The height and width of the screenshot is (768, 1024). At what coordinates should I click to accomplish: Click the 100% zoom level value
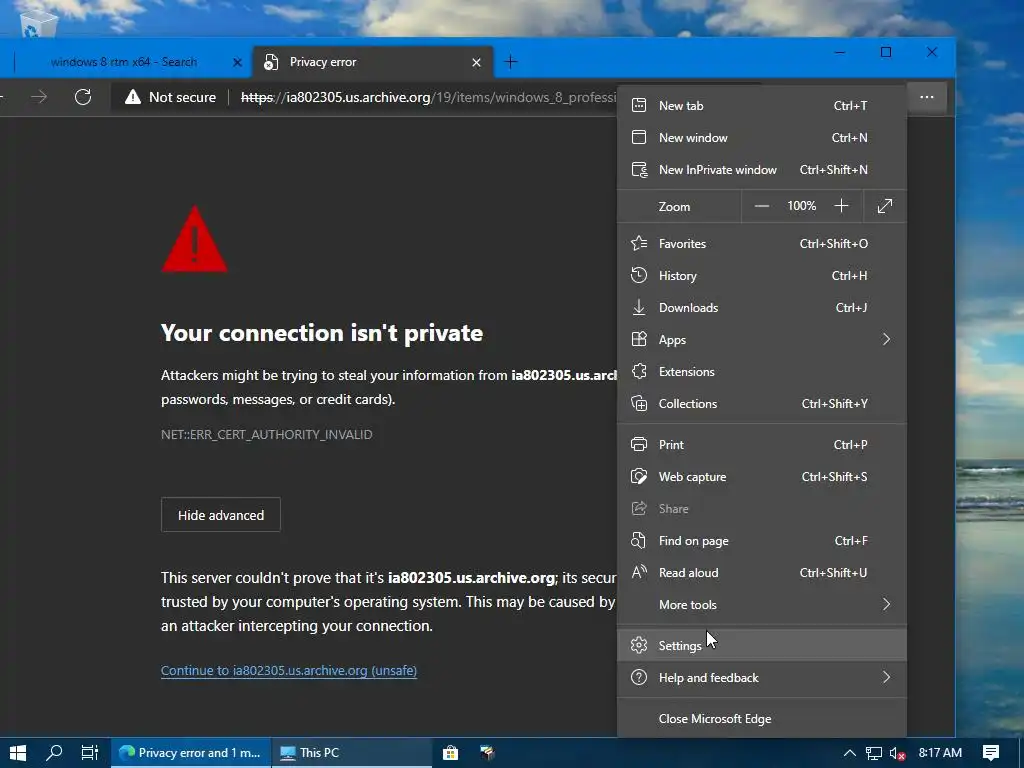point(801,206)
